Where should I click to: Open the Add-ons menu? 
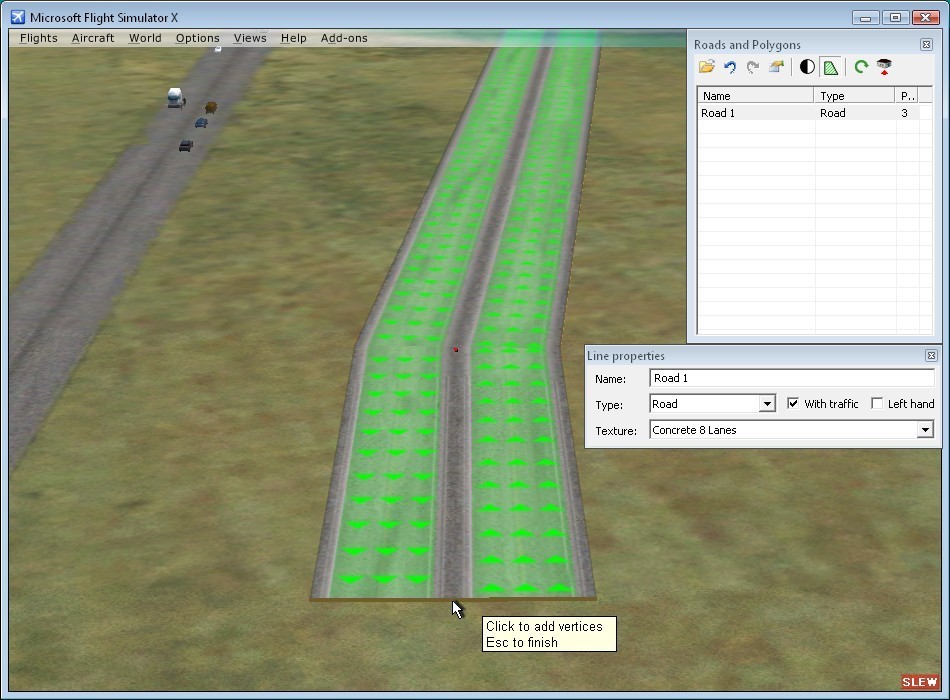(x=344, y=38)
